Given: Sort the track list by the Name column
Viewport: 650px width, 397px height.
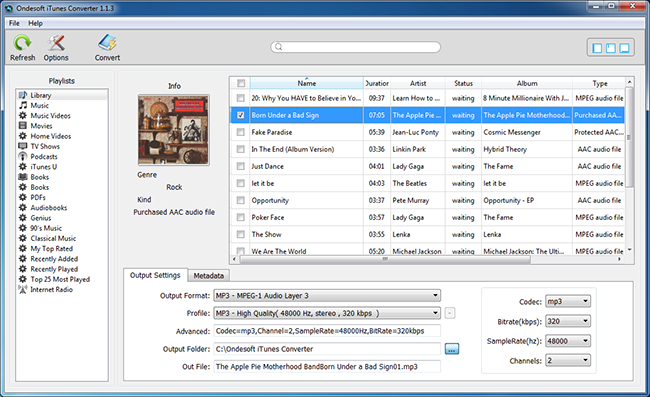Looking at the screenshot, I should (x=307, y=83).
